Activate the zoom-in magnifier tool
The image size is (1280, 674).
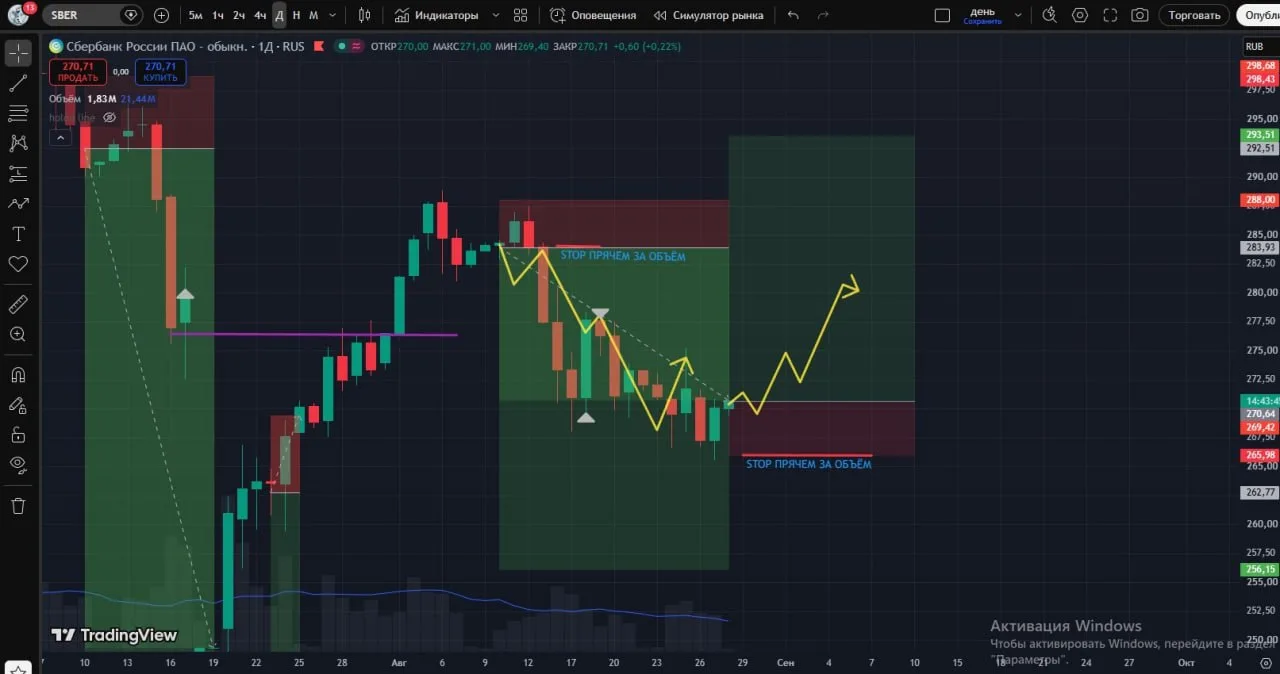coord(18,335)
